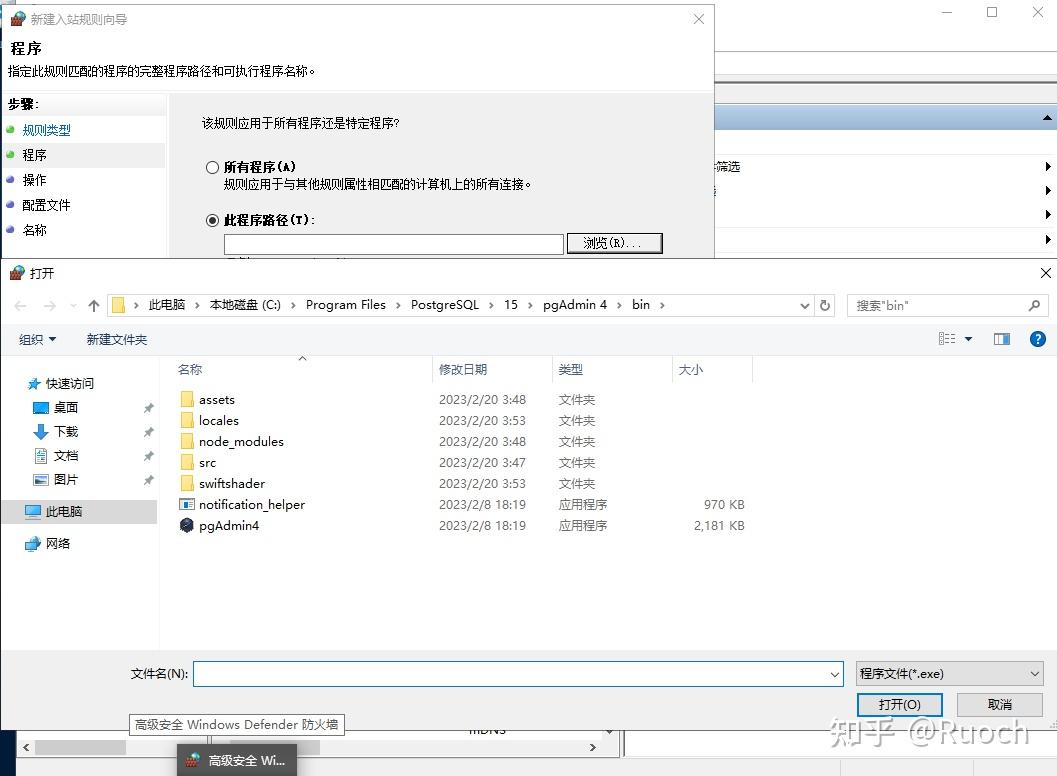The height and width of the screenshot is (776, 1057).
Task: Click the 高级安全 Windows 防火墙 taskbar icon
Action: (x=236, y=760)
